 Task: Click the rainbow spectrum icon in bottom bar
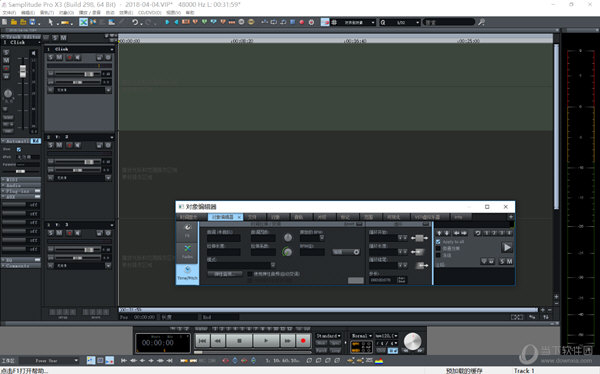(379, 361)
